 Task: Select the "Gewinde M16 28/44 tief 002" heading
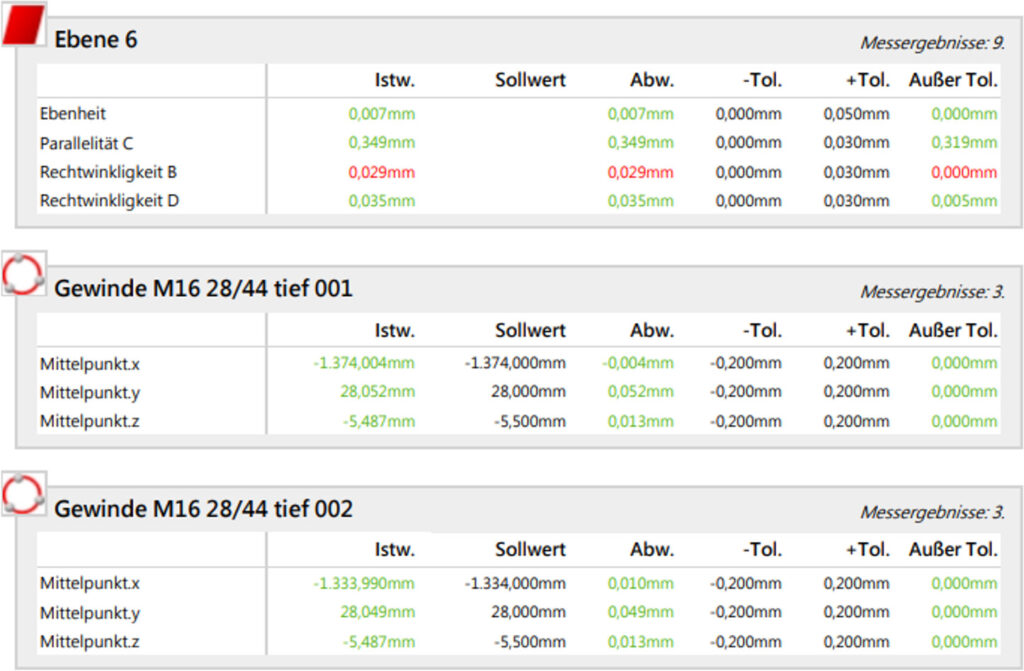click(x=203, y=509)
